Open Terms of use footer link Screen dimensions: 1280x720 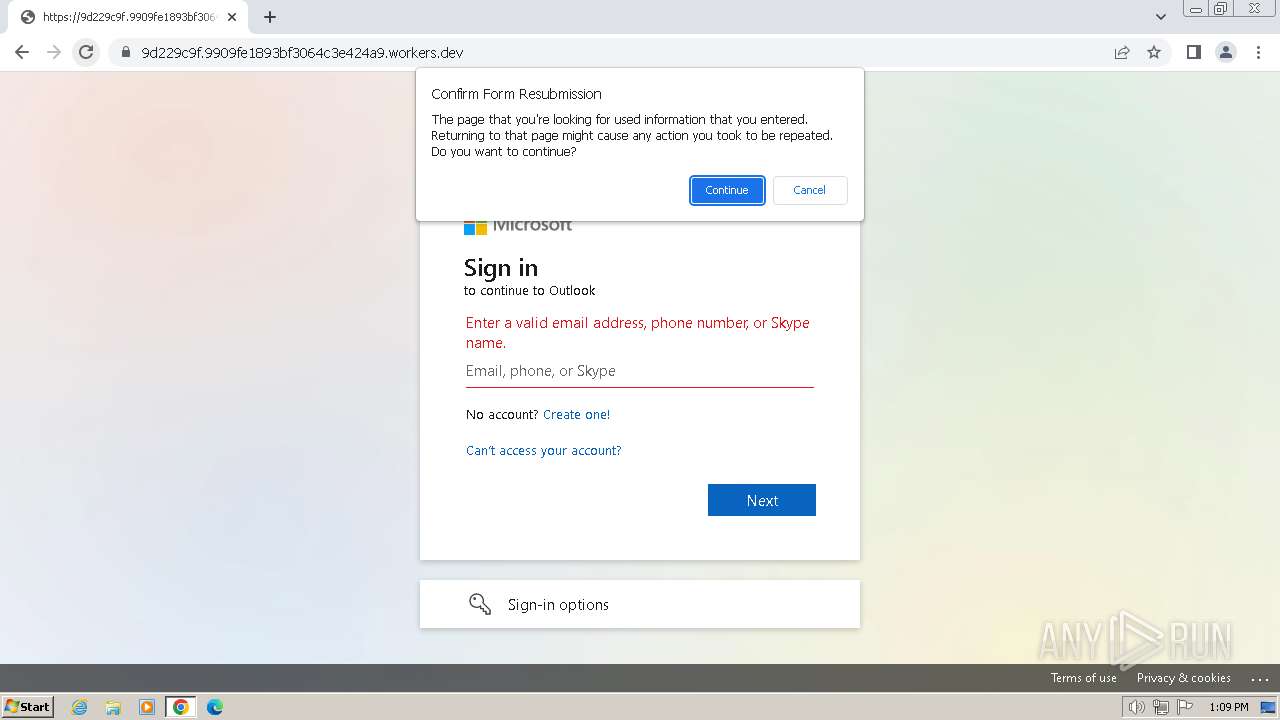(x=1083, y=678)
